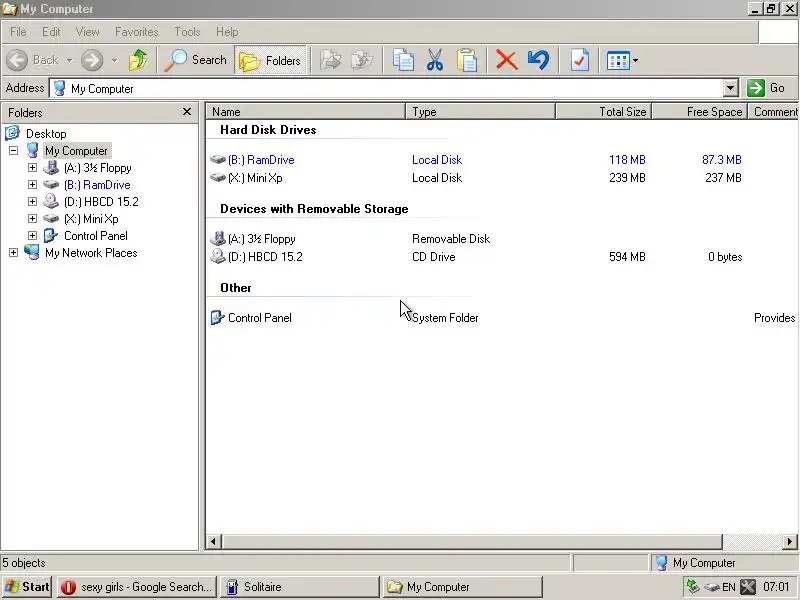This screenshot has width=800, height=600.
Task: Click the Copy To toolbar icon
Action: coord(362,60)
